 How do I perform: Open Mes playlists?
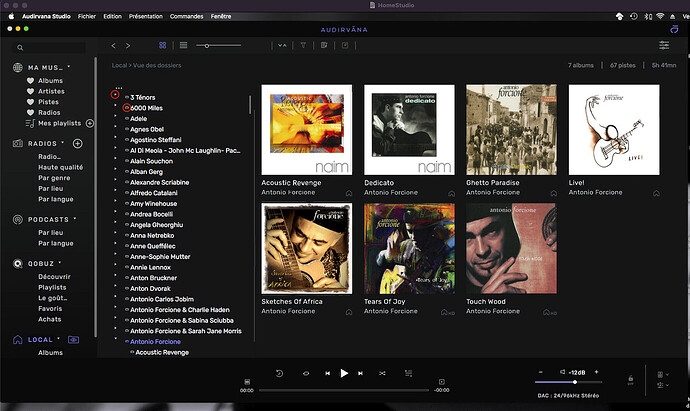point(59,123)
